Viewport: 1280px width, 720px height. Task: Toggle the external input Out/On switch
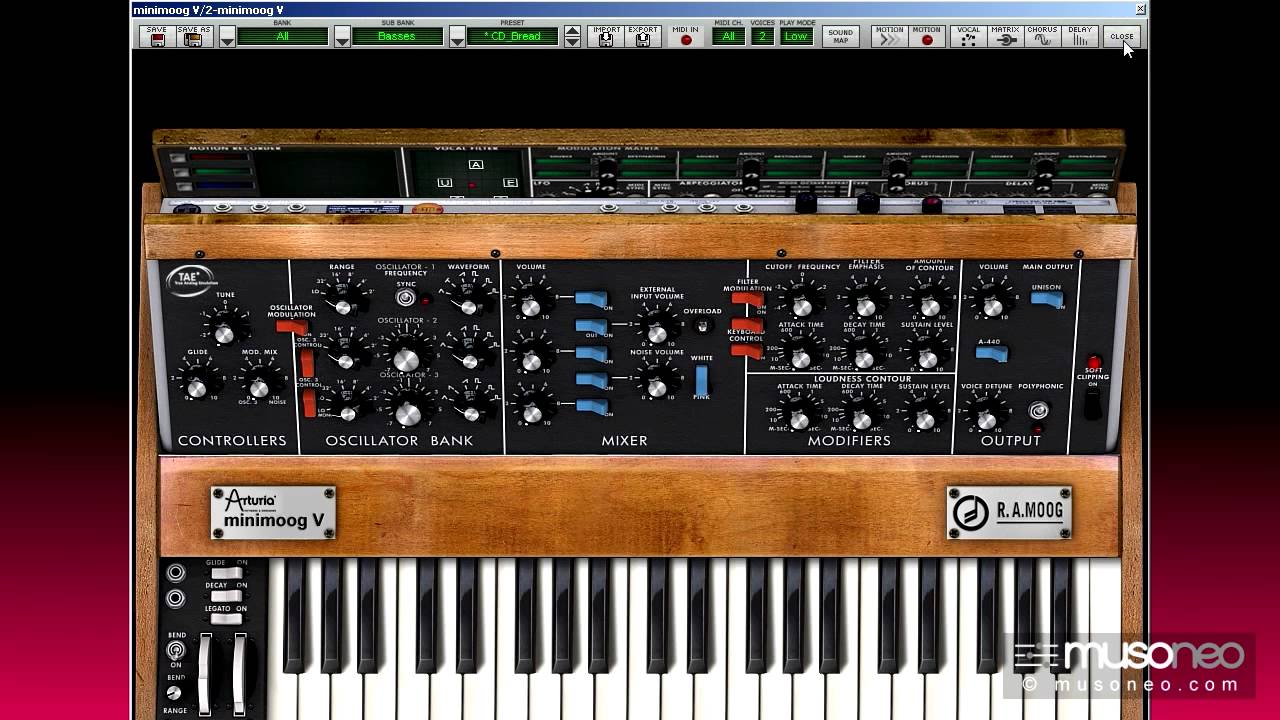coord(591,326)
